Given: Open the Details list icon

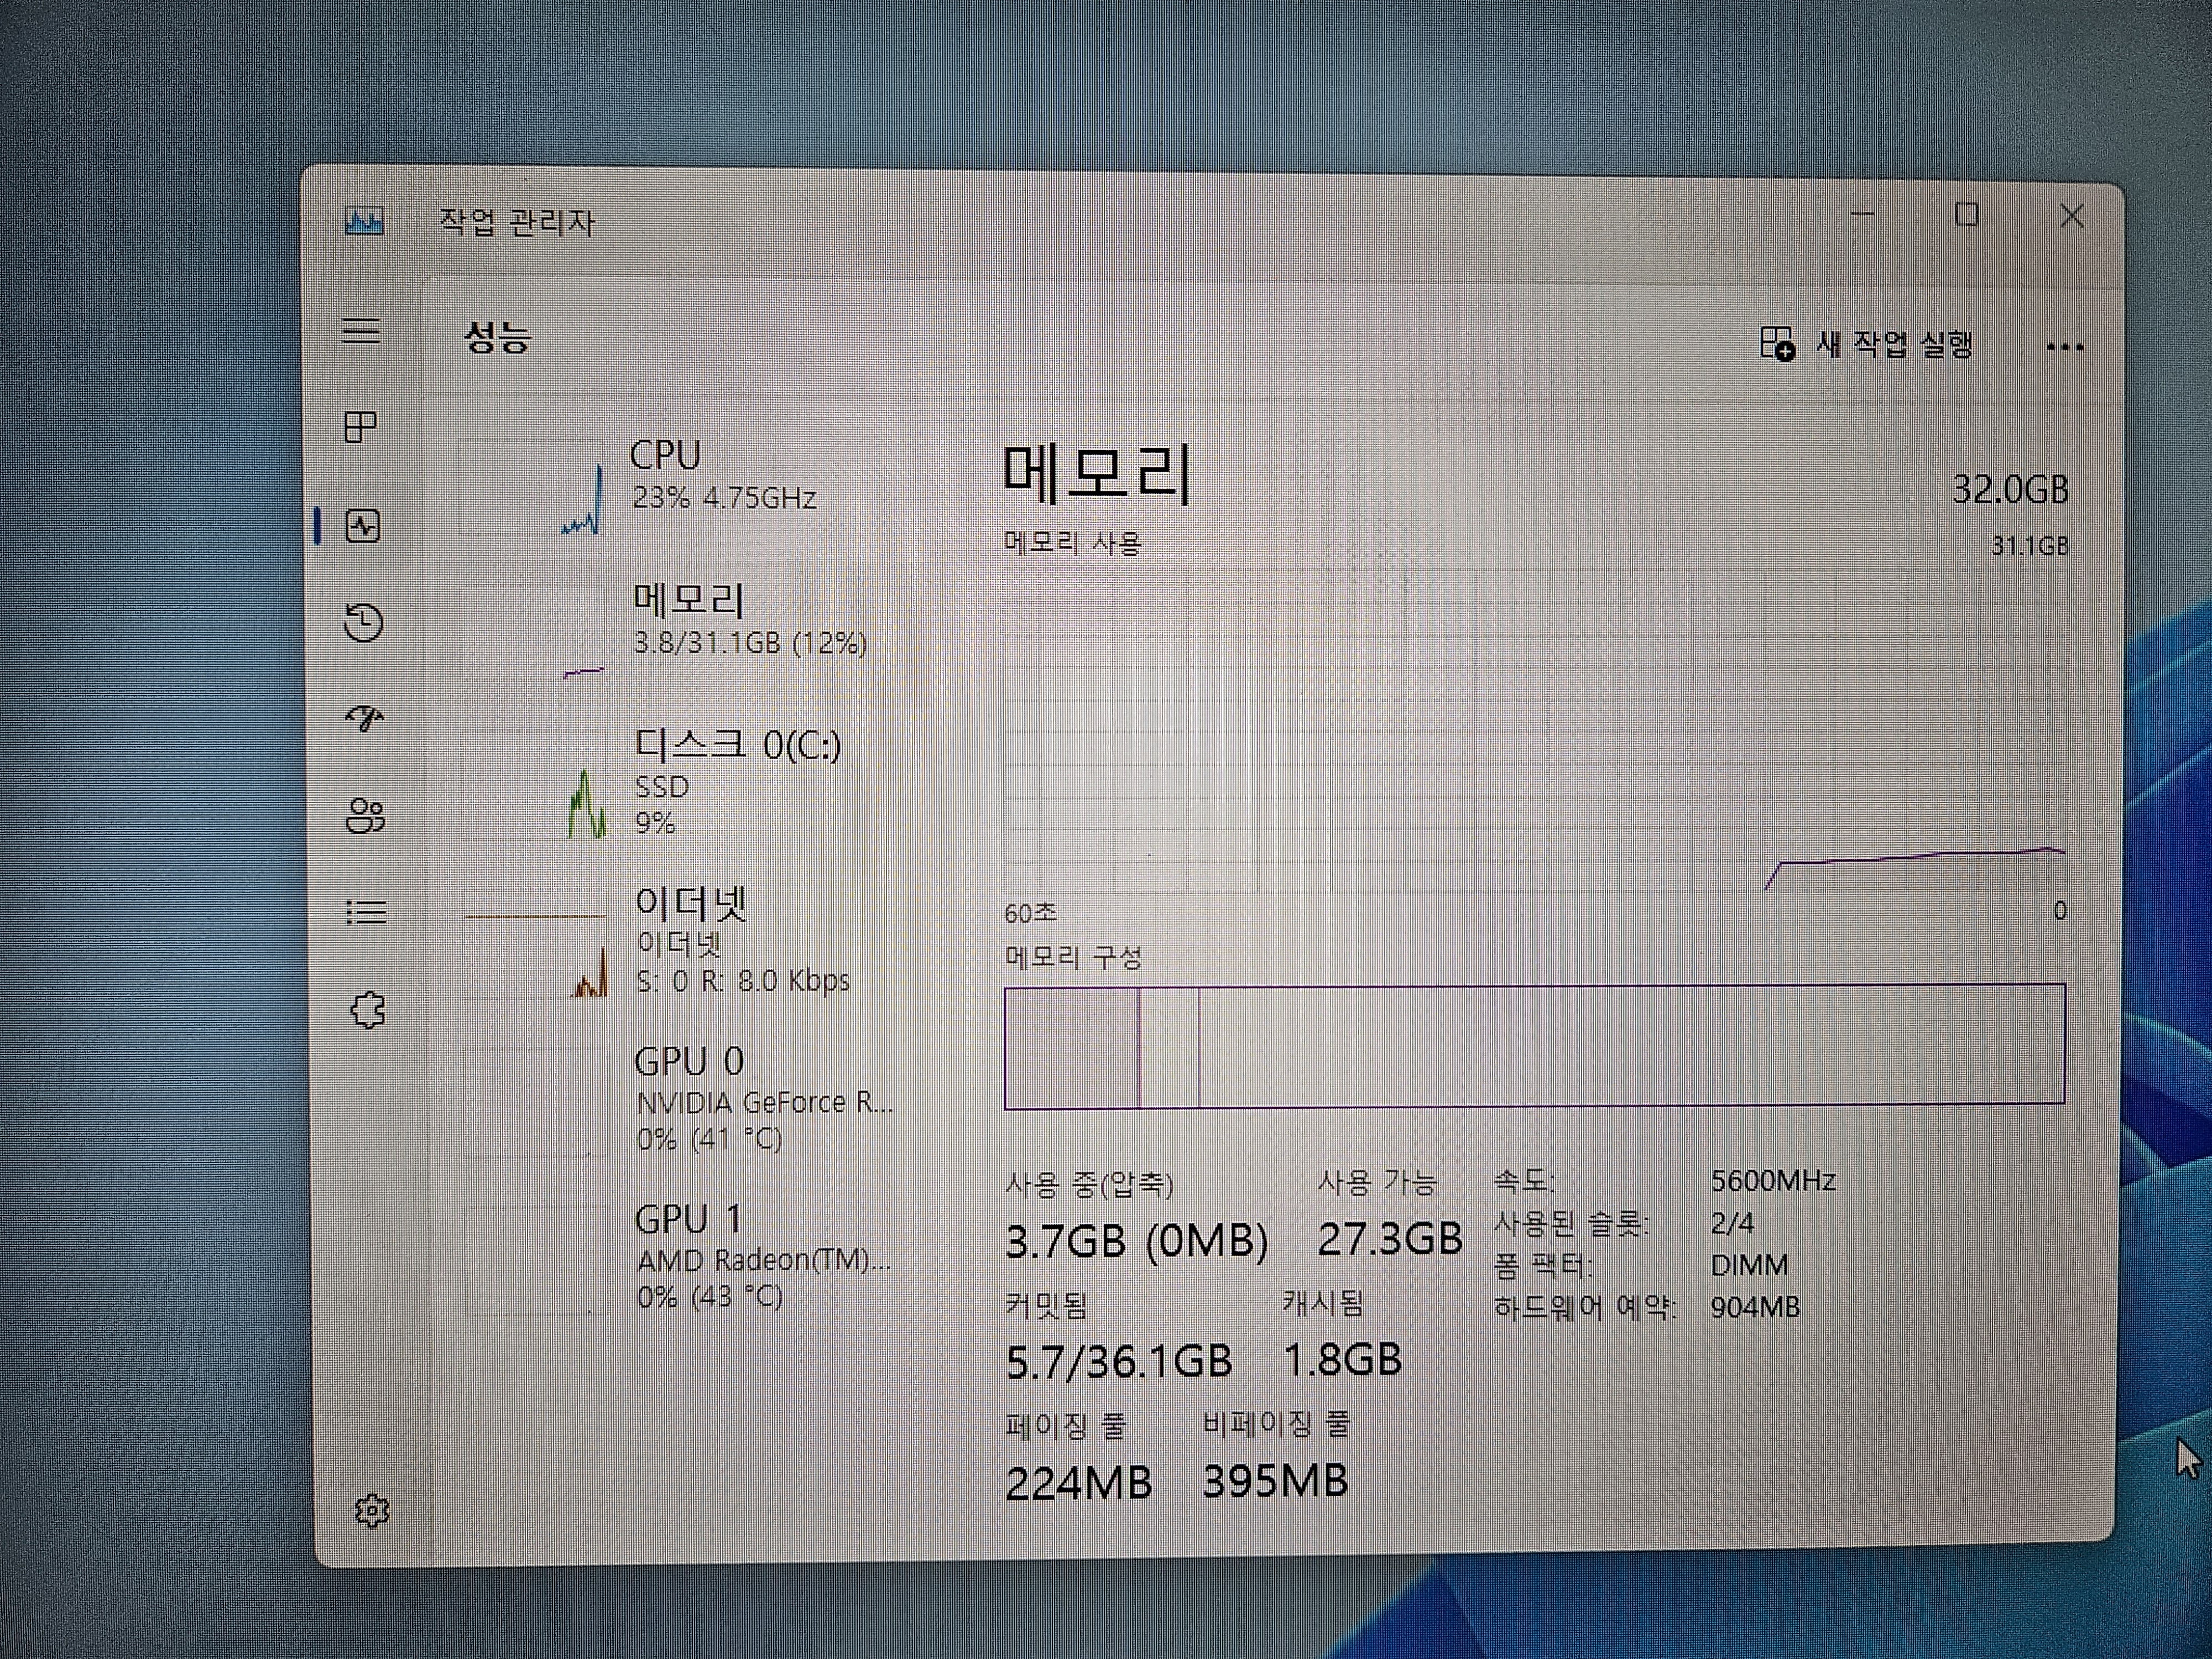Looking at the screenshot, I should [x=366, y=912].
